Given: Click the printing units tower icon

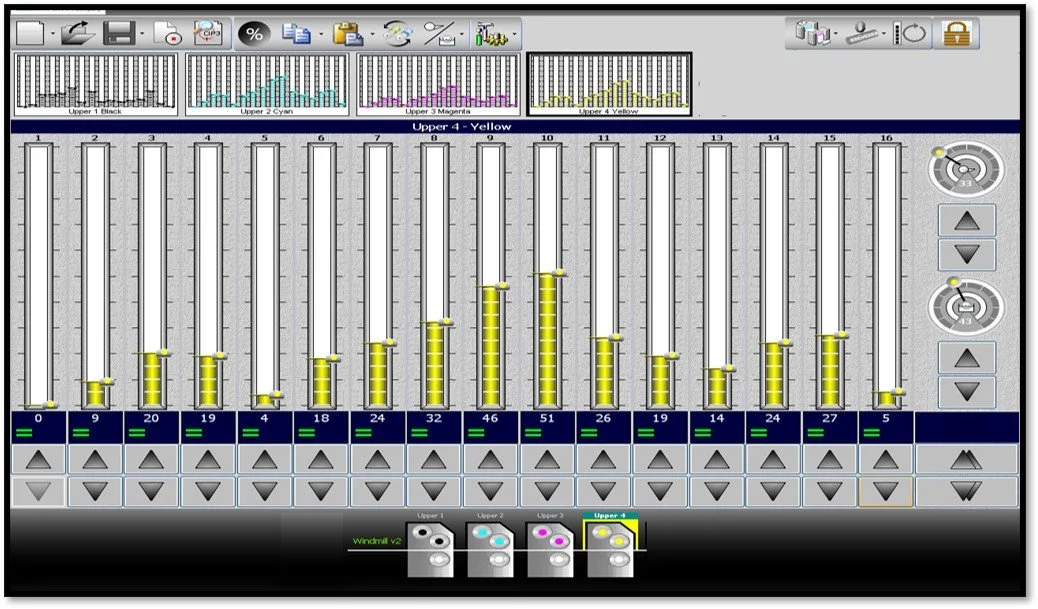Looking at the screenshot, I should pos(812,32).
